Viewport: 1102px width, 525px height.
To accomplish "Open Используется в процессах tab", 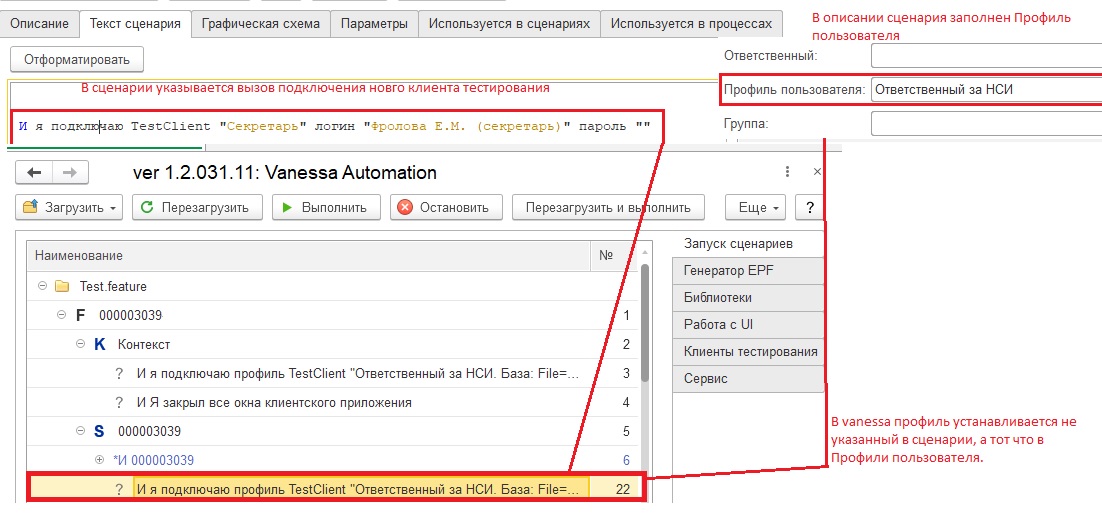I will click(692, 24).
